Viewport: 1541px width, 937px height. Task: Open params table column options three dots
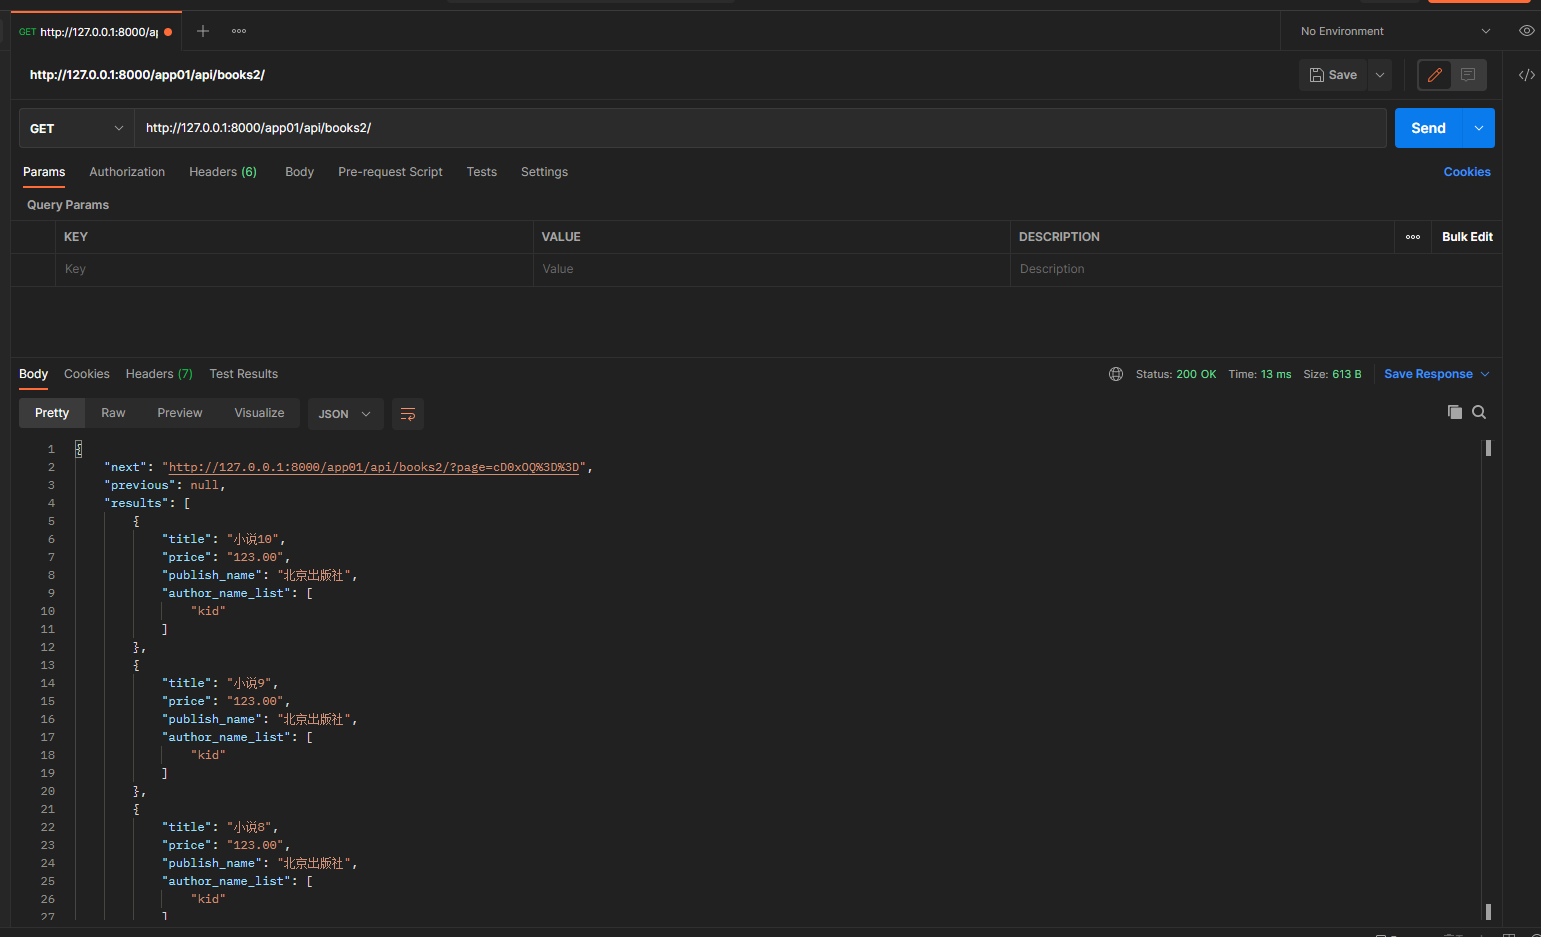click(1413, 237)
